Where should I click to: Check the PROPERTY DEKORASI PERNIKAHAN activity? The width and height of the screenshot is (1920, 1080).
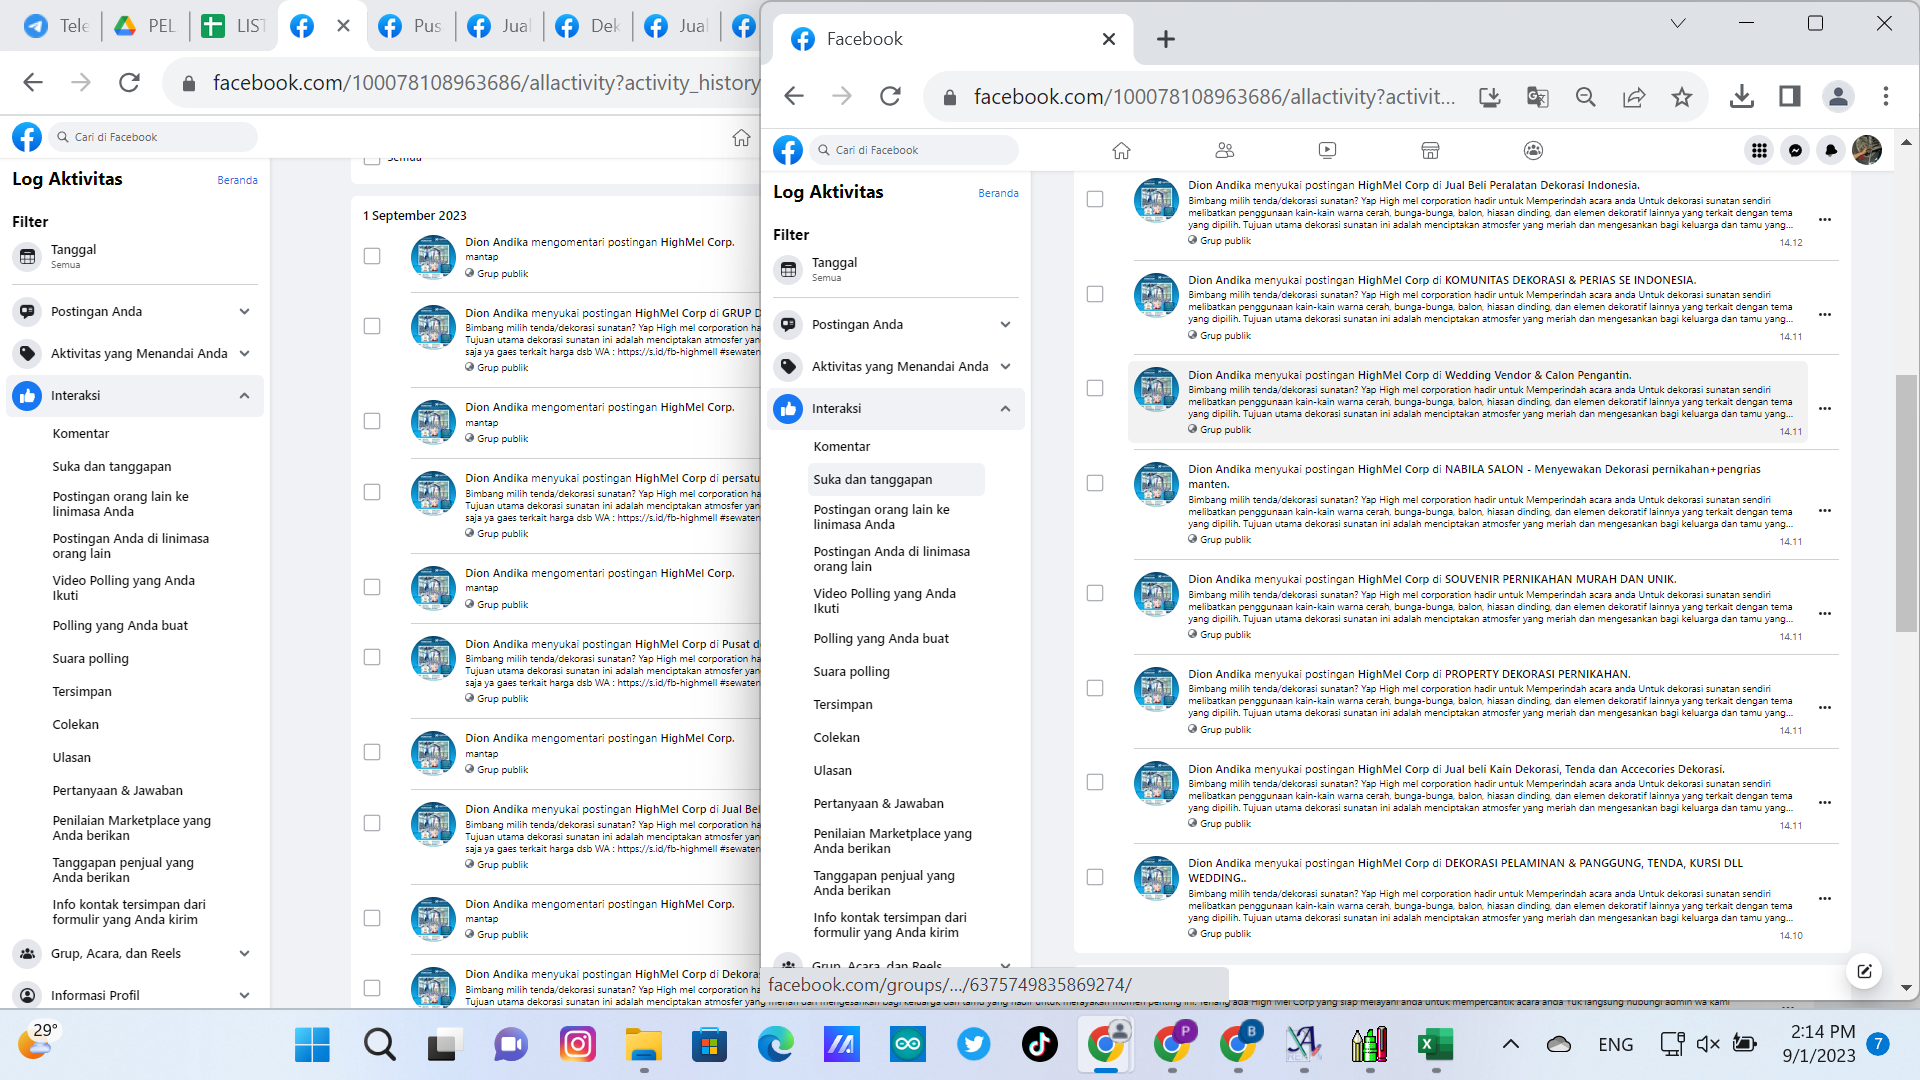click(x=1095, y=688)
